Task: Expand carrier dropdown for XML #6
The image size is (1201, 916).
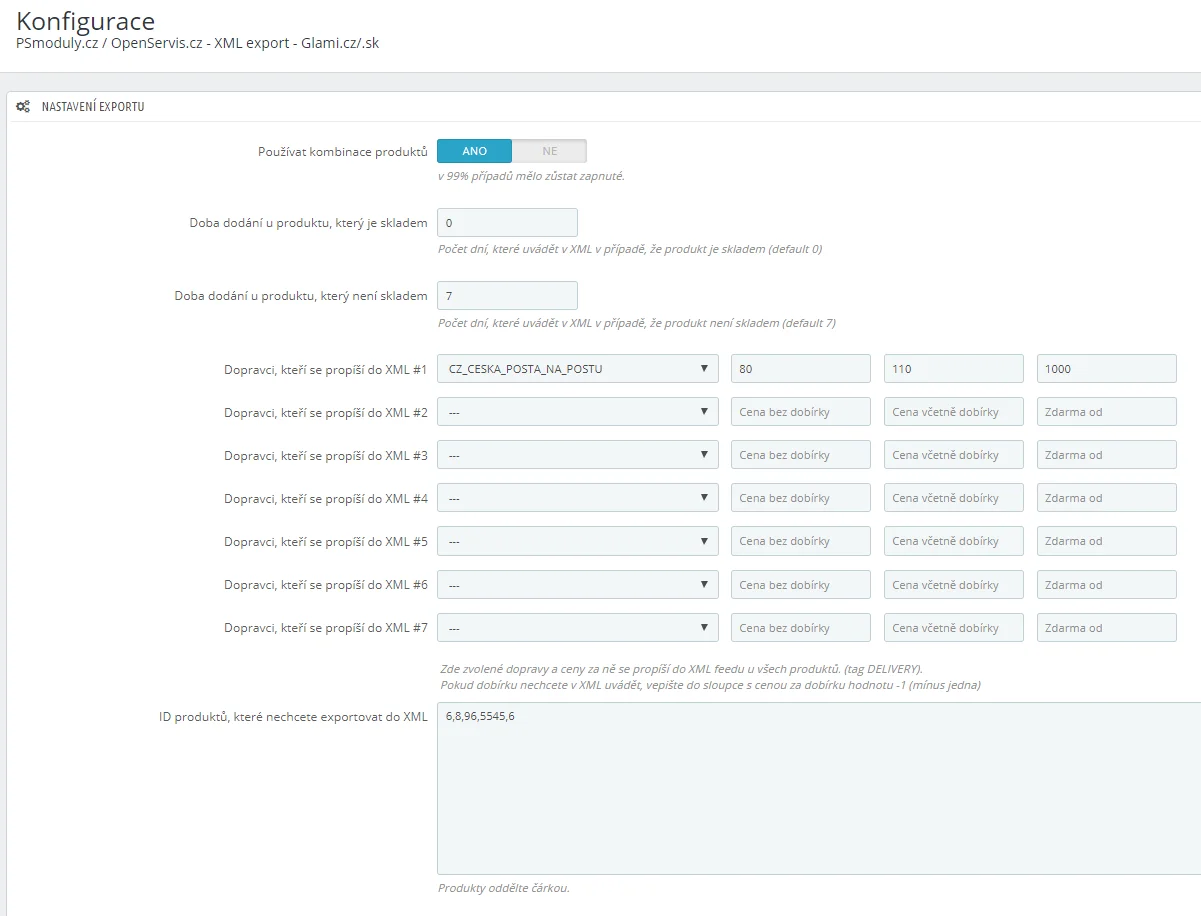Action: (x=577, y=585)
